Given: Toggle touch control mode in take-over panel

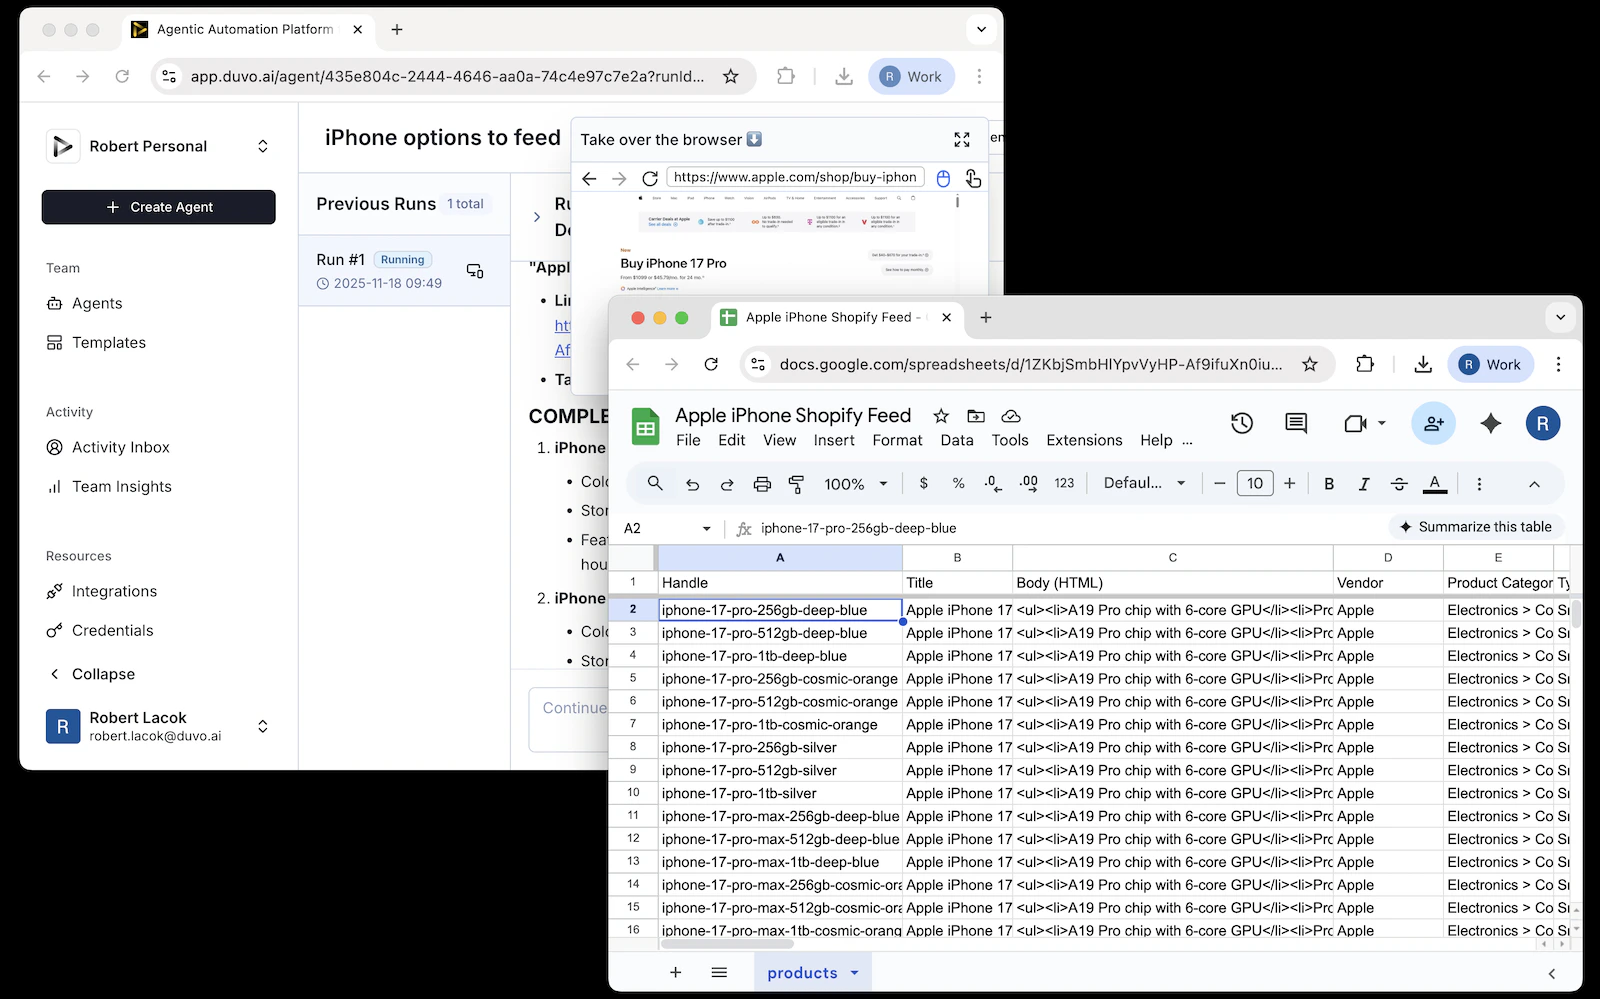Looking at the screenshot, I should coord(973,178).
